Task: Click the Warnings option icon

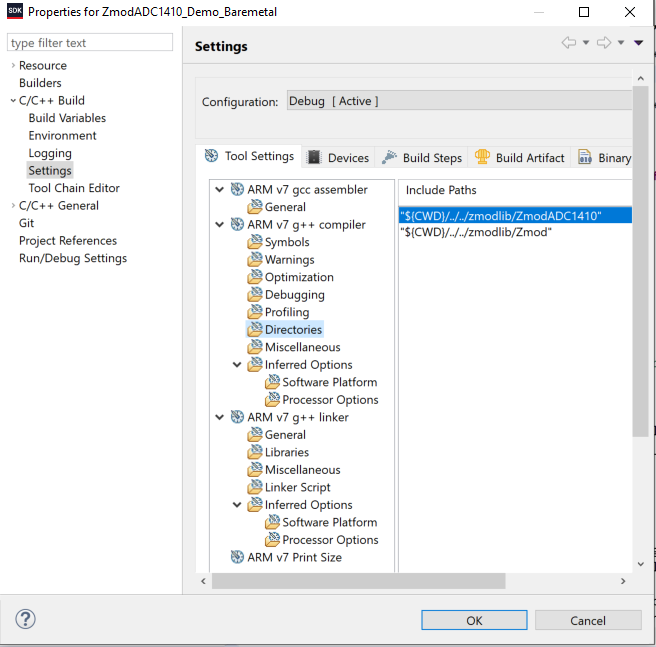Action: pos(254,259)
